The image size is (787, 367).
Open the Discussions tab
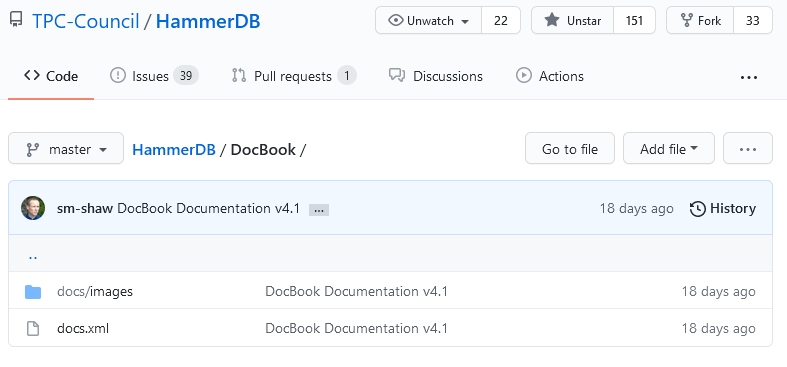coord(436,76)
